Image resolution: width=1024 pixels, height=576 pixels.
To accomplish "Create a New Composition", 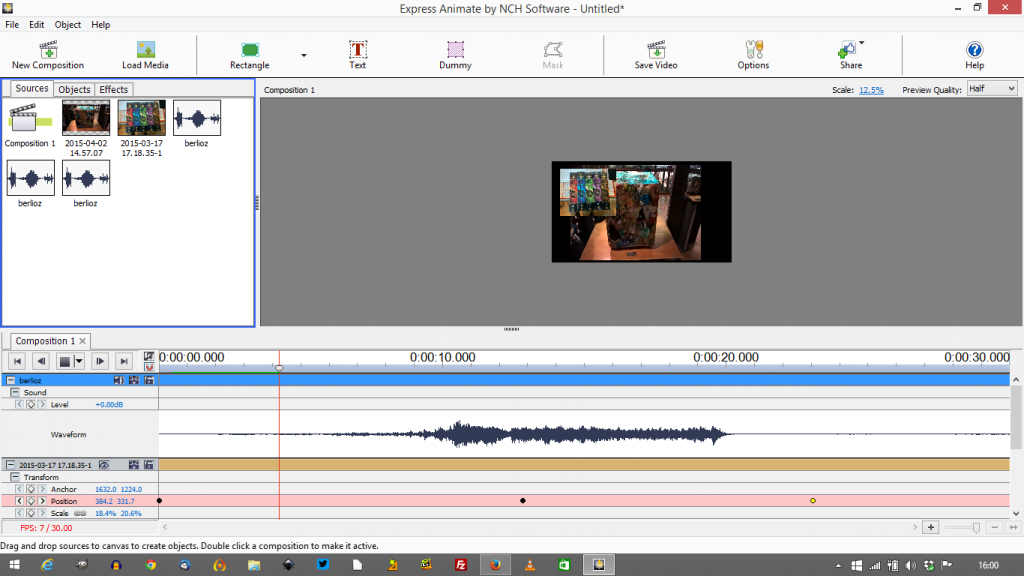I will click(x=47, y=50).
